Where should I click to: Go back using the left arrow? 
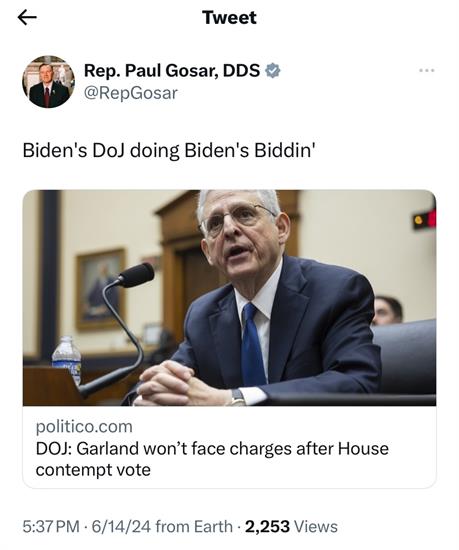coord(27,17)
